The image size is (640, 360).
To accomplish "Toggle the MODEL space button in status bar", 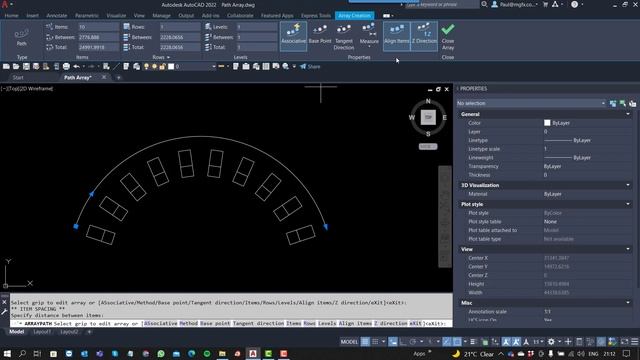I will [349, 342].
